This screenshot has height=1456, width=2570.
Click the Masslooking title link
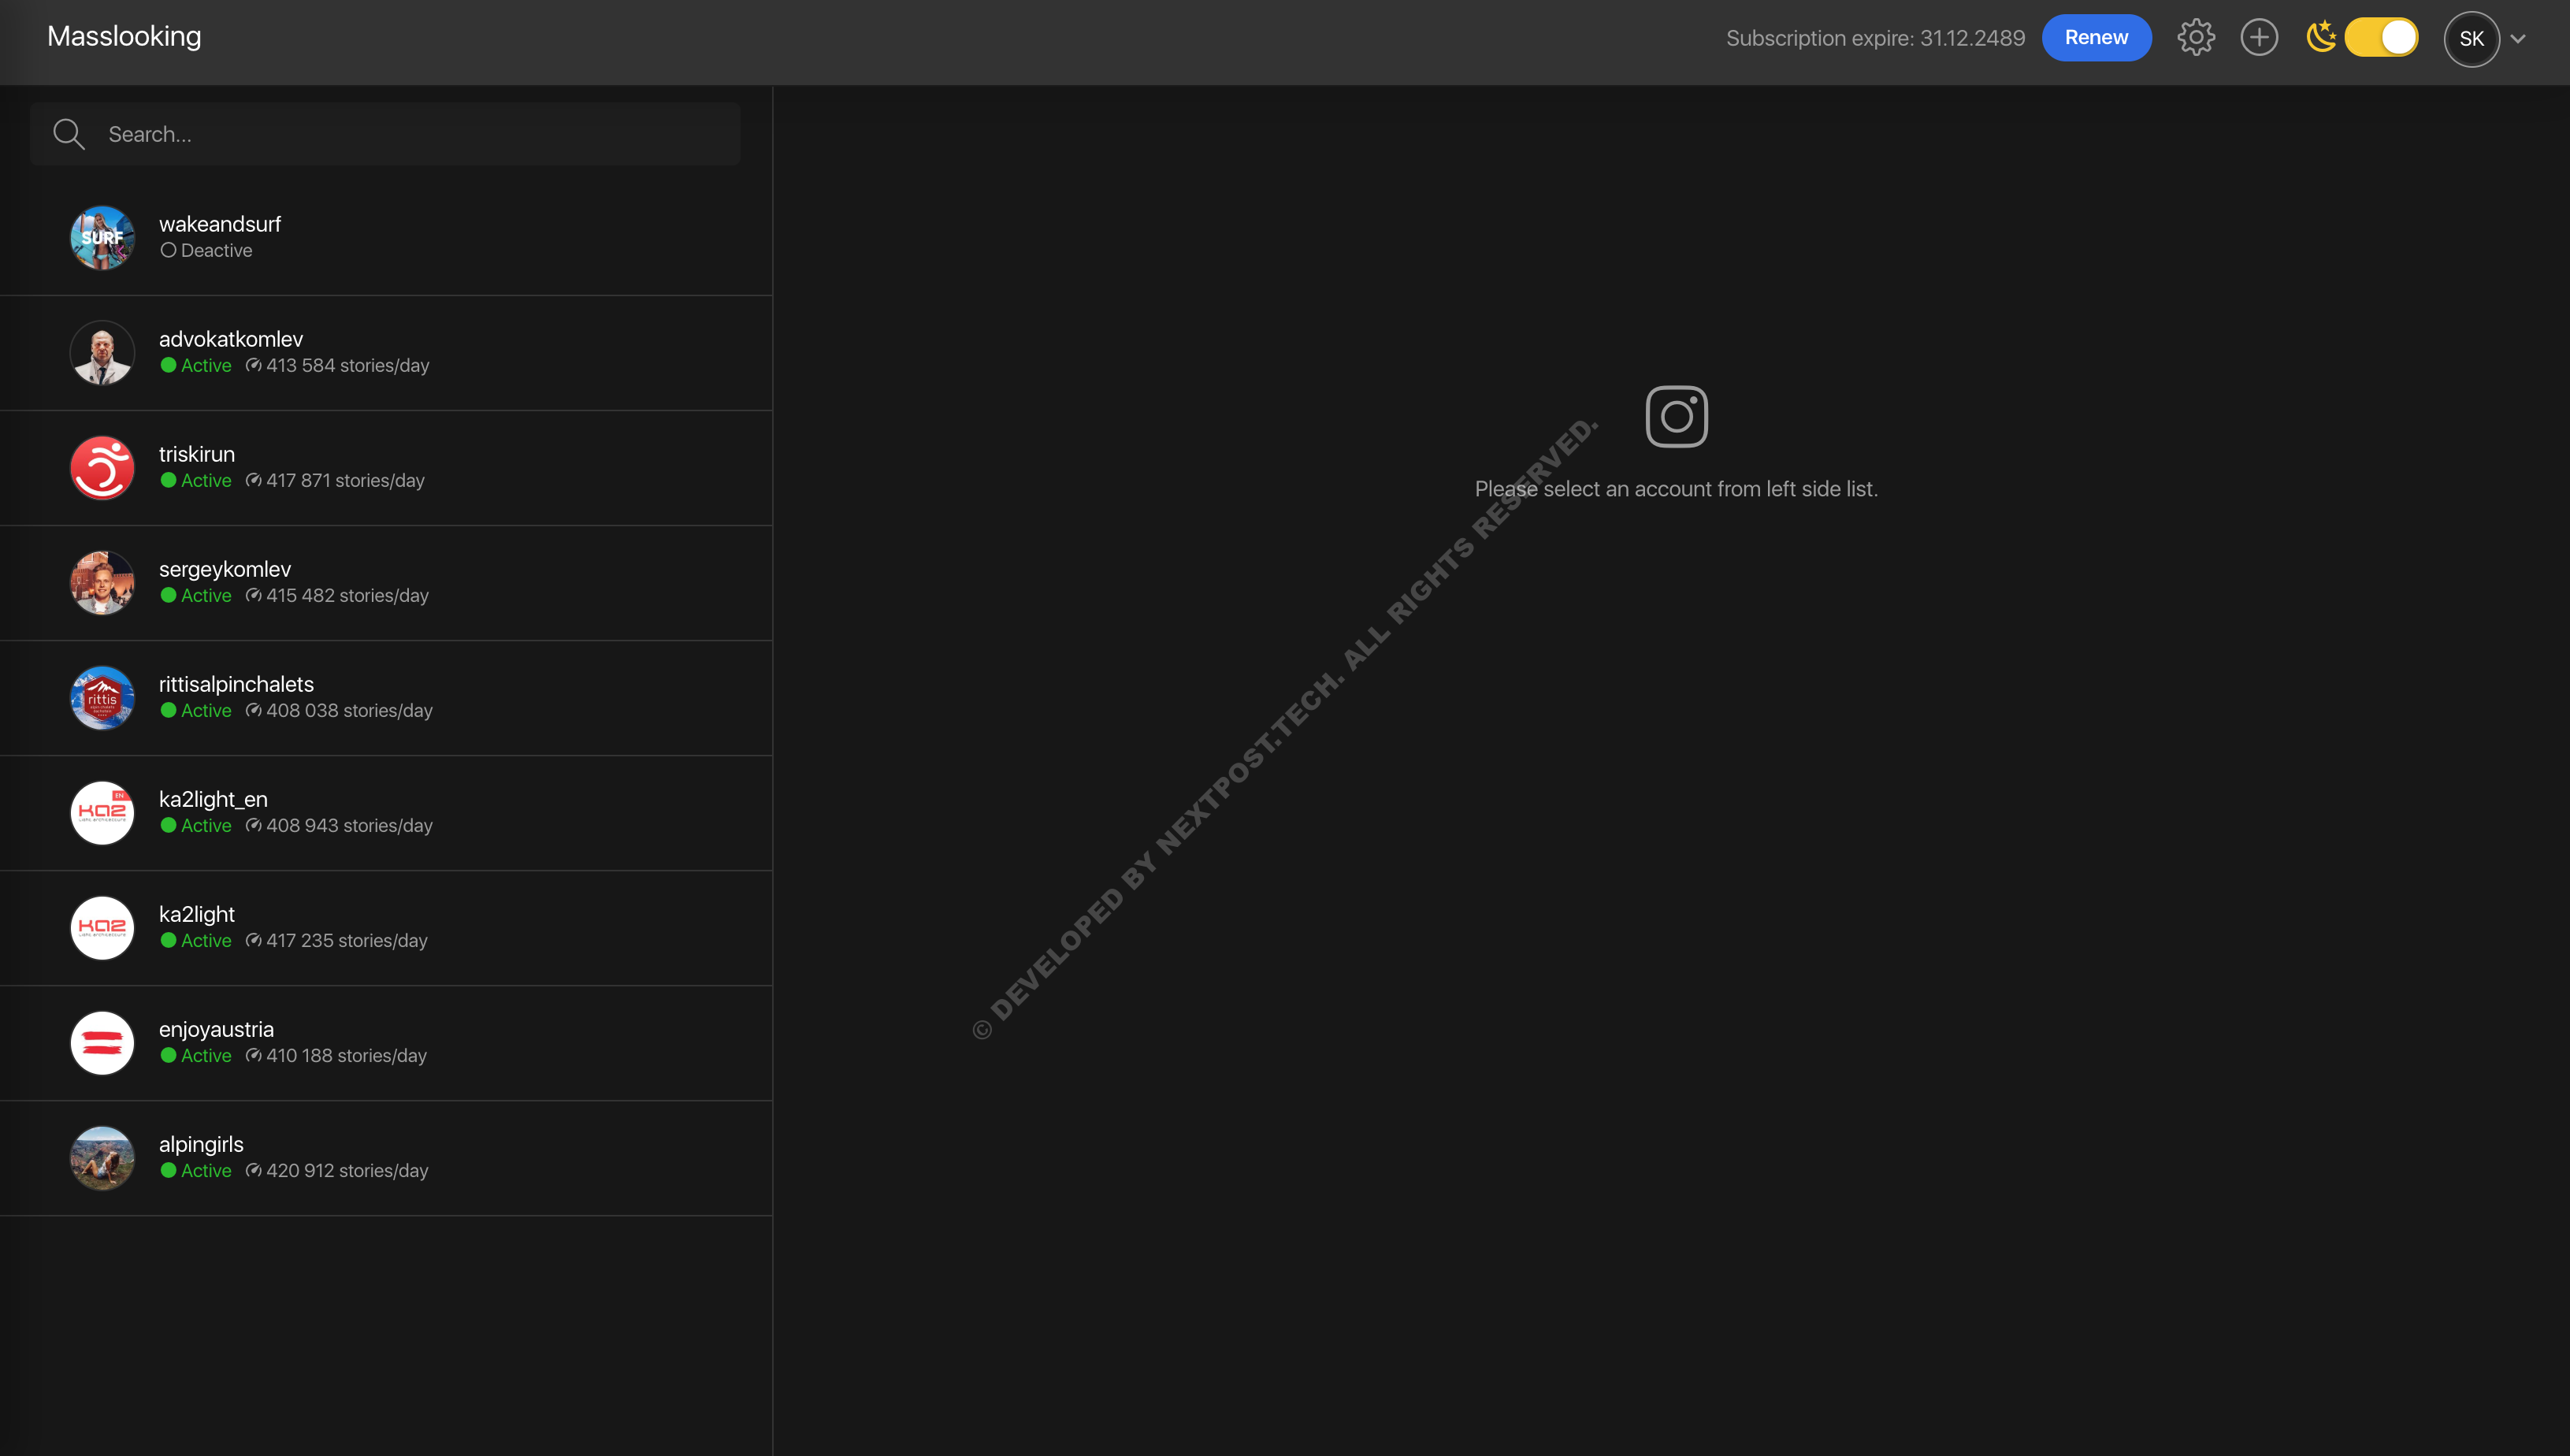click(124, 36)
